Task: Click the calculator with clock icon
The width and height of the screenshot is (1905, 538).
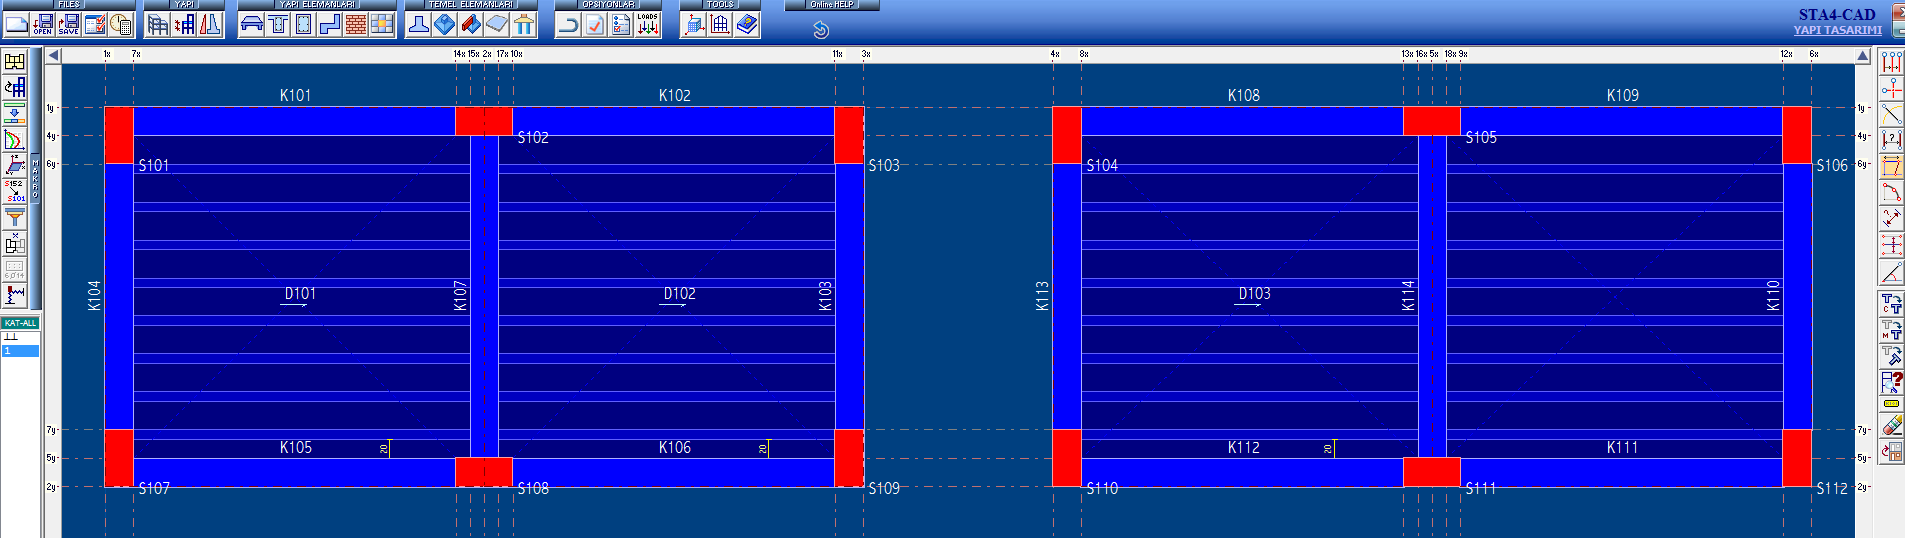Action: 121,24
